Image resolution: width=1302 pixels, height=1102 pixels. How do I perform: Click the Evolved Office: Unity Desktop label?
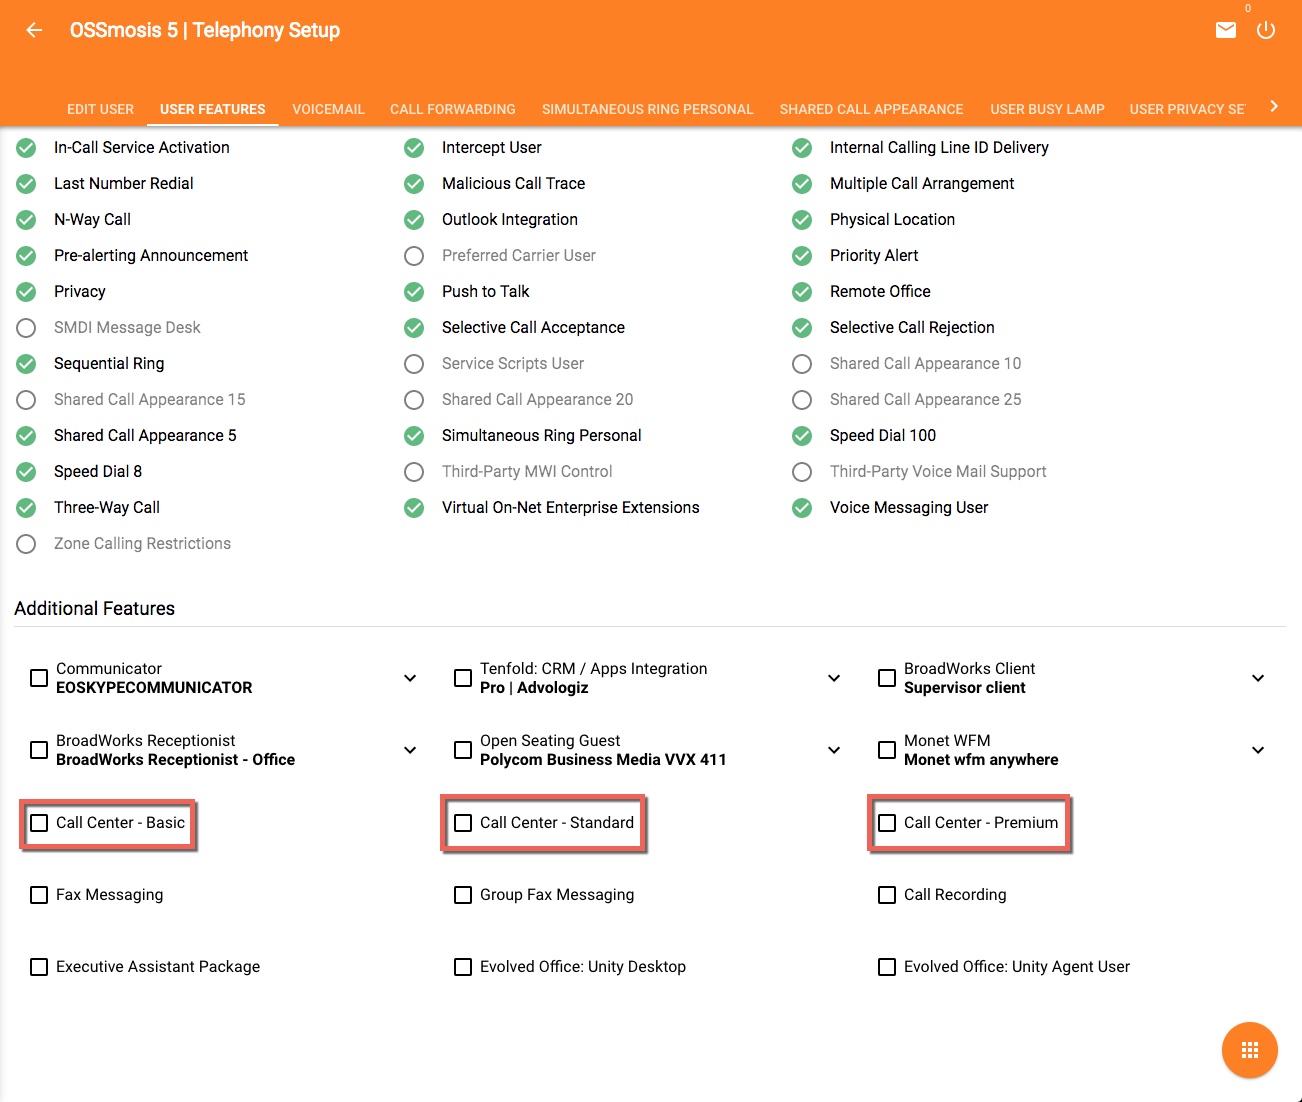[582, 967]
